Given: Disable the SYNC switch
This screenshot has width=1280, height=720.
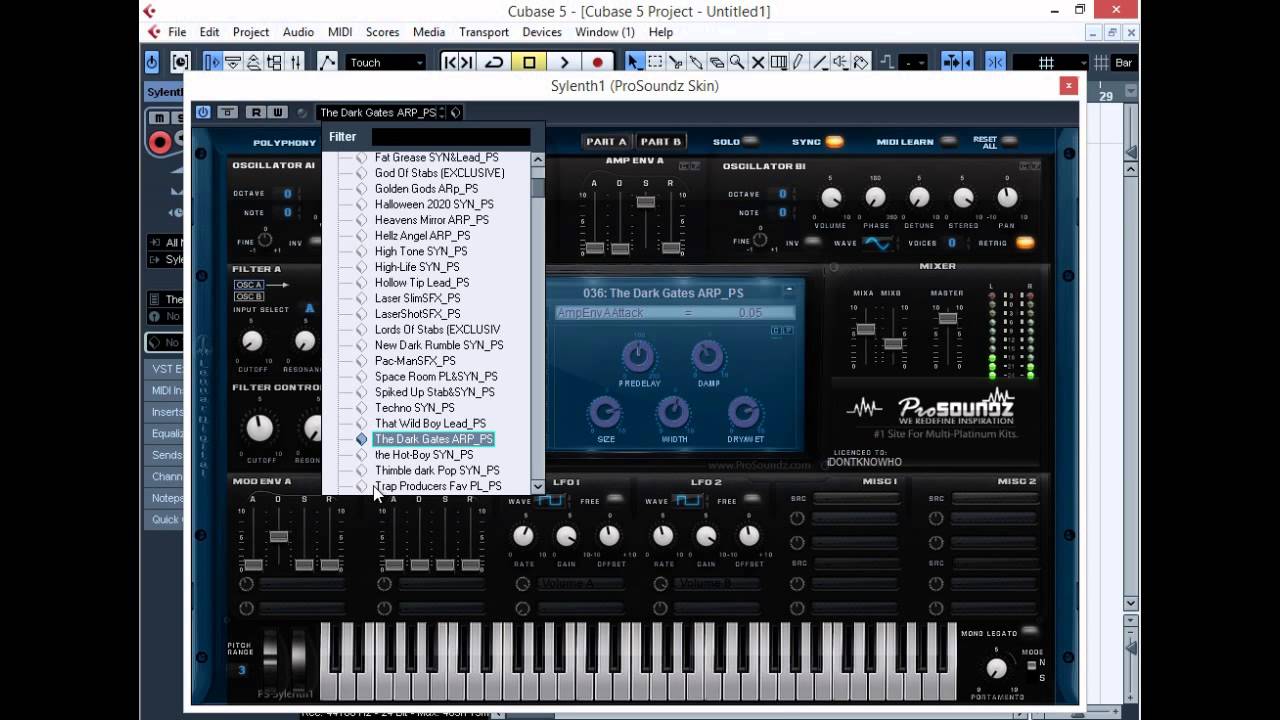Looking at the screenshot, I should (x=834, y=142).
